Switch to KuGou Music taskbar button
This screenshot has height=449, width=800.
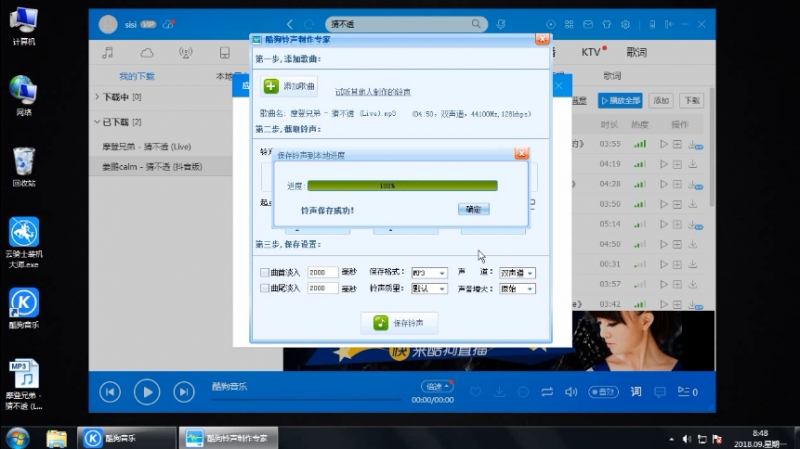(x=126, y=438)
